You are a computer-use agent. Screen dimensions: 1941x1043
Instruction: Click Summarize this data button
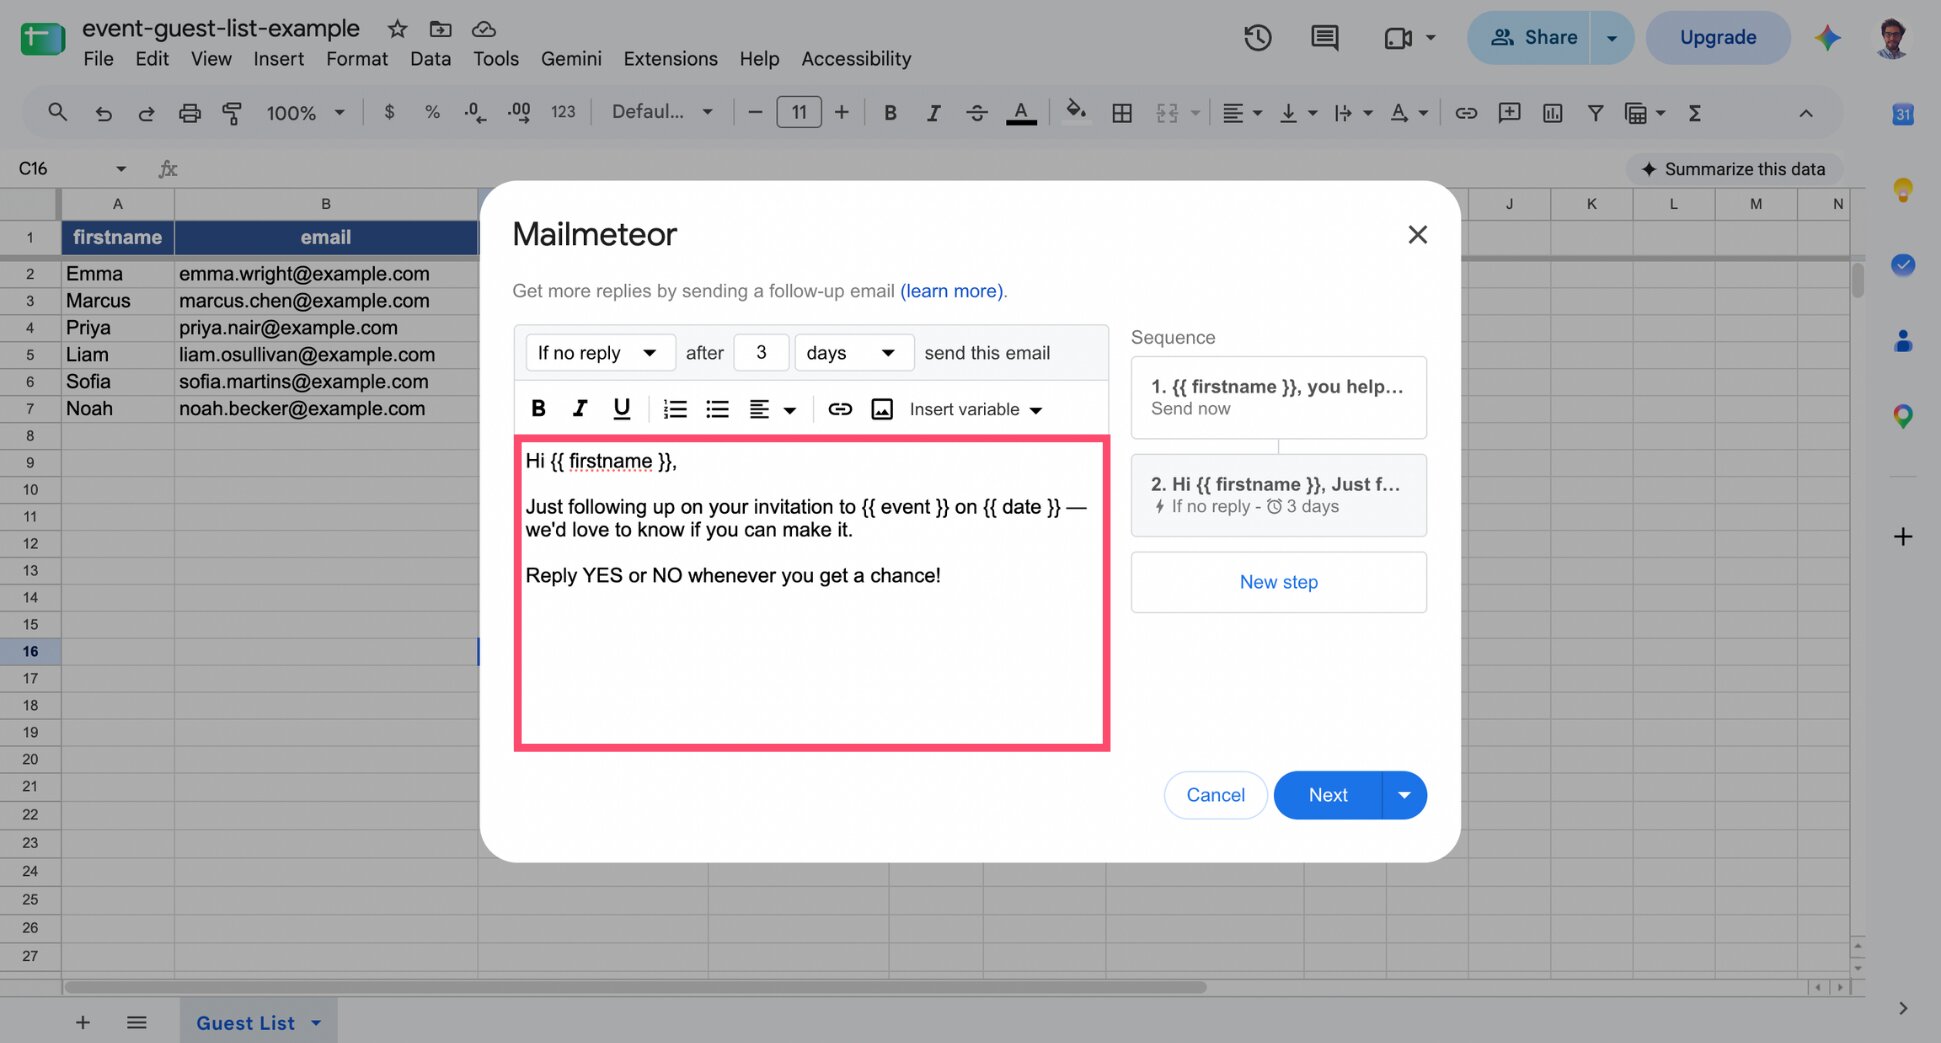1734,169
